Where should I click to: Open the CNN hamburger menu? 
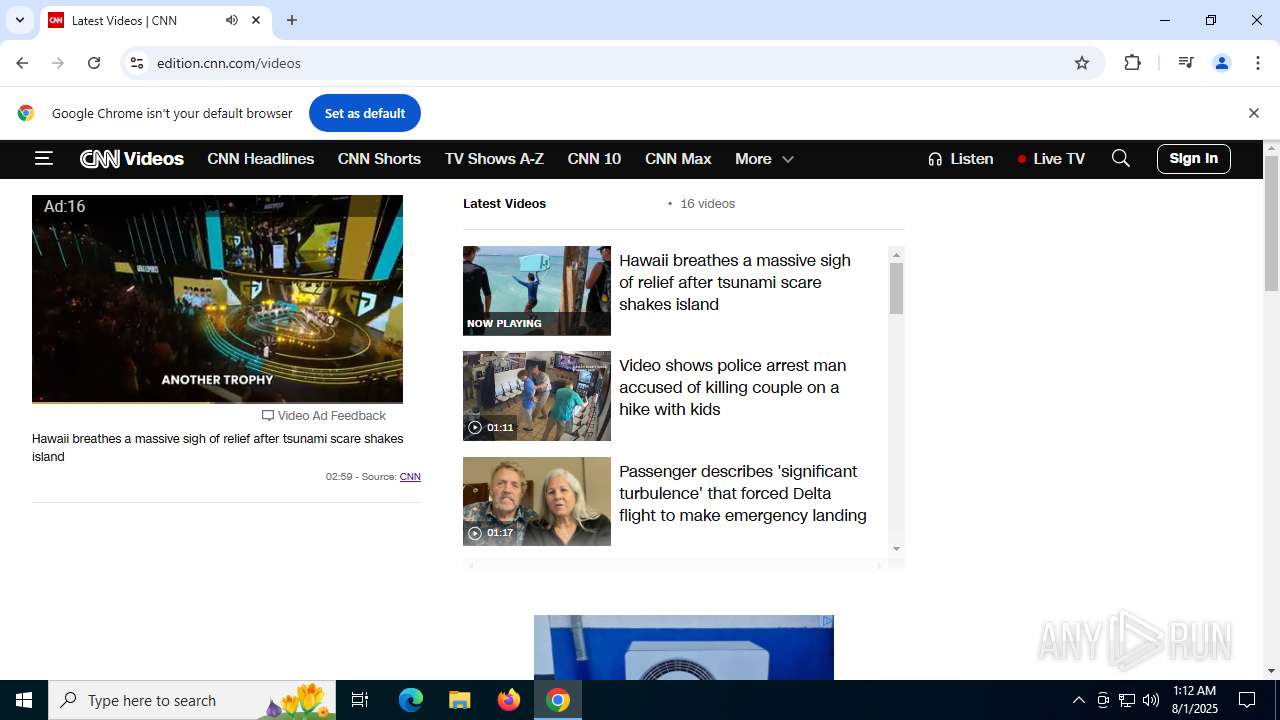pos(43,158)
